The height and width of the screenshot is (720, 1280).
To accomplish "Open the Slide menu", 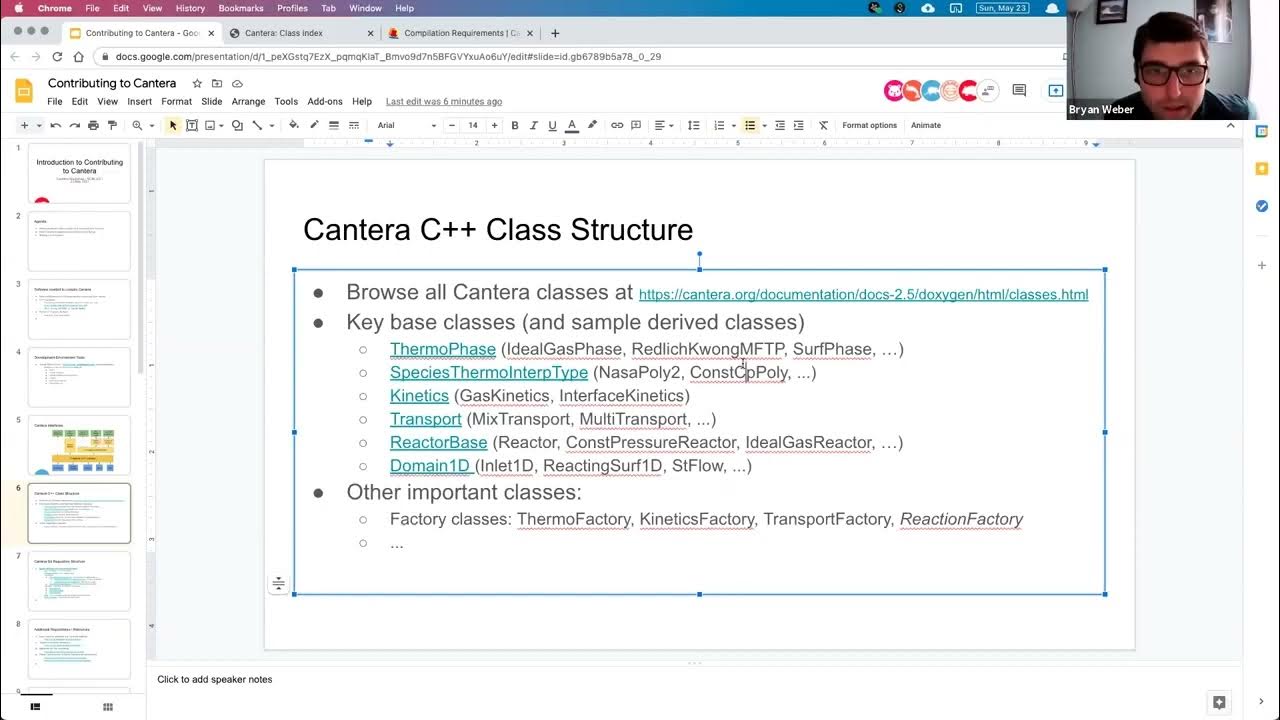I will (x=211, y=101).
